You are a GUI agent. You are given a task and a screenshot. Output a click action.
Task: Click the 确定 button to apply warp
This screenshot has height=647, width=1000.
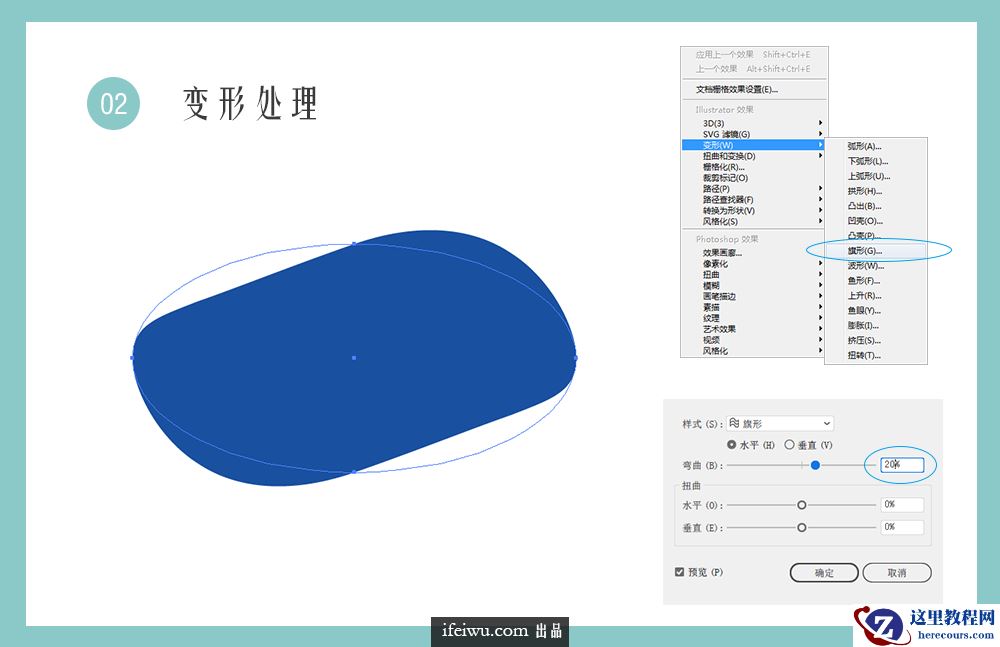823,571
